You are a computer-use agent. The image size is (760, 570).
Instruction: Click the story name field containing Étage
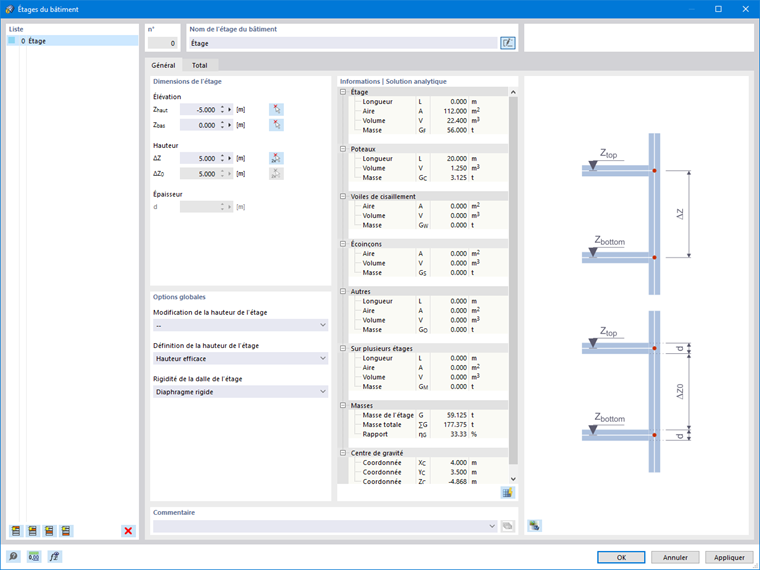343,43
